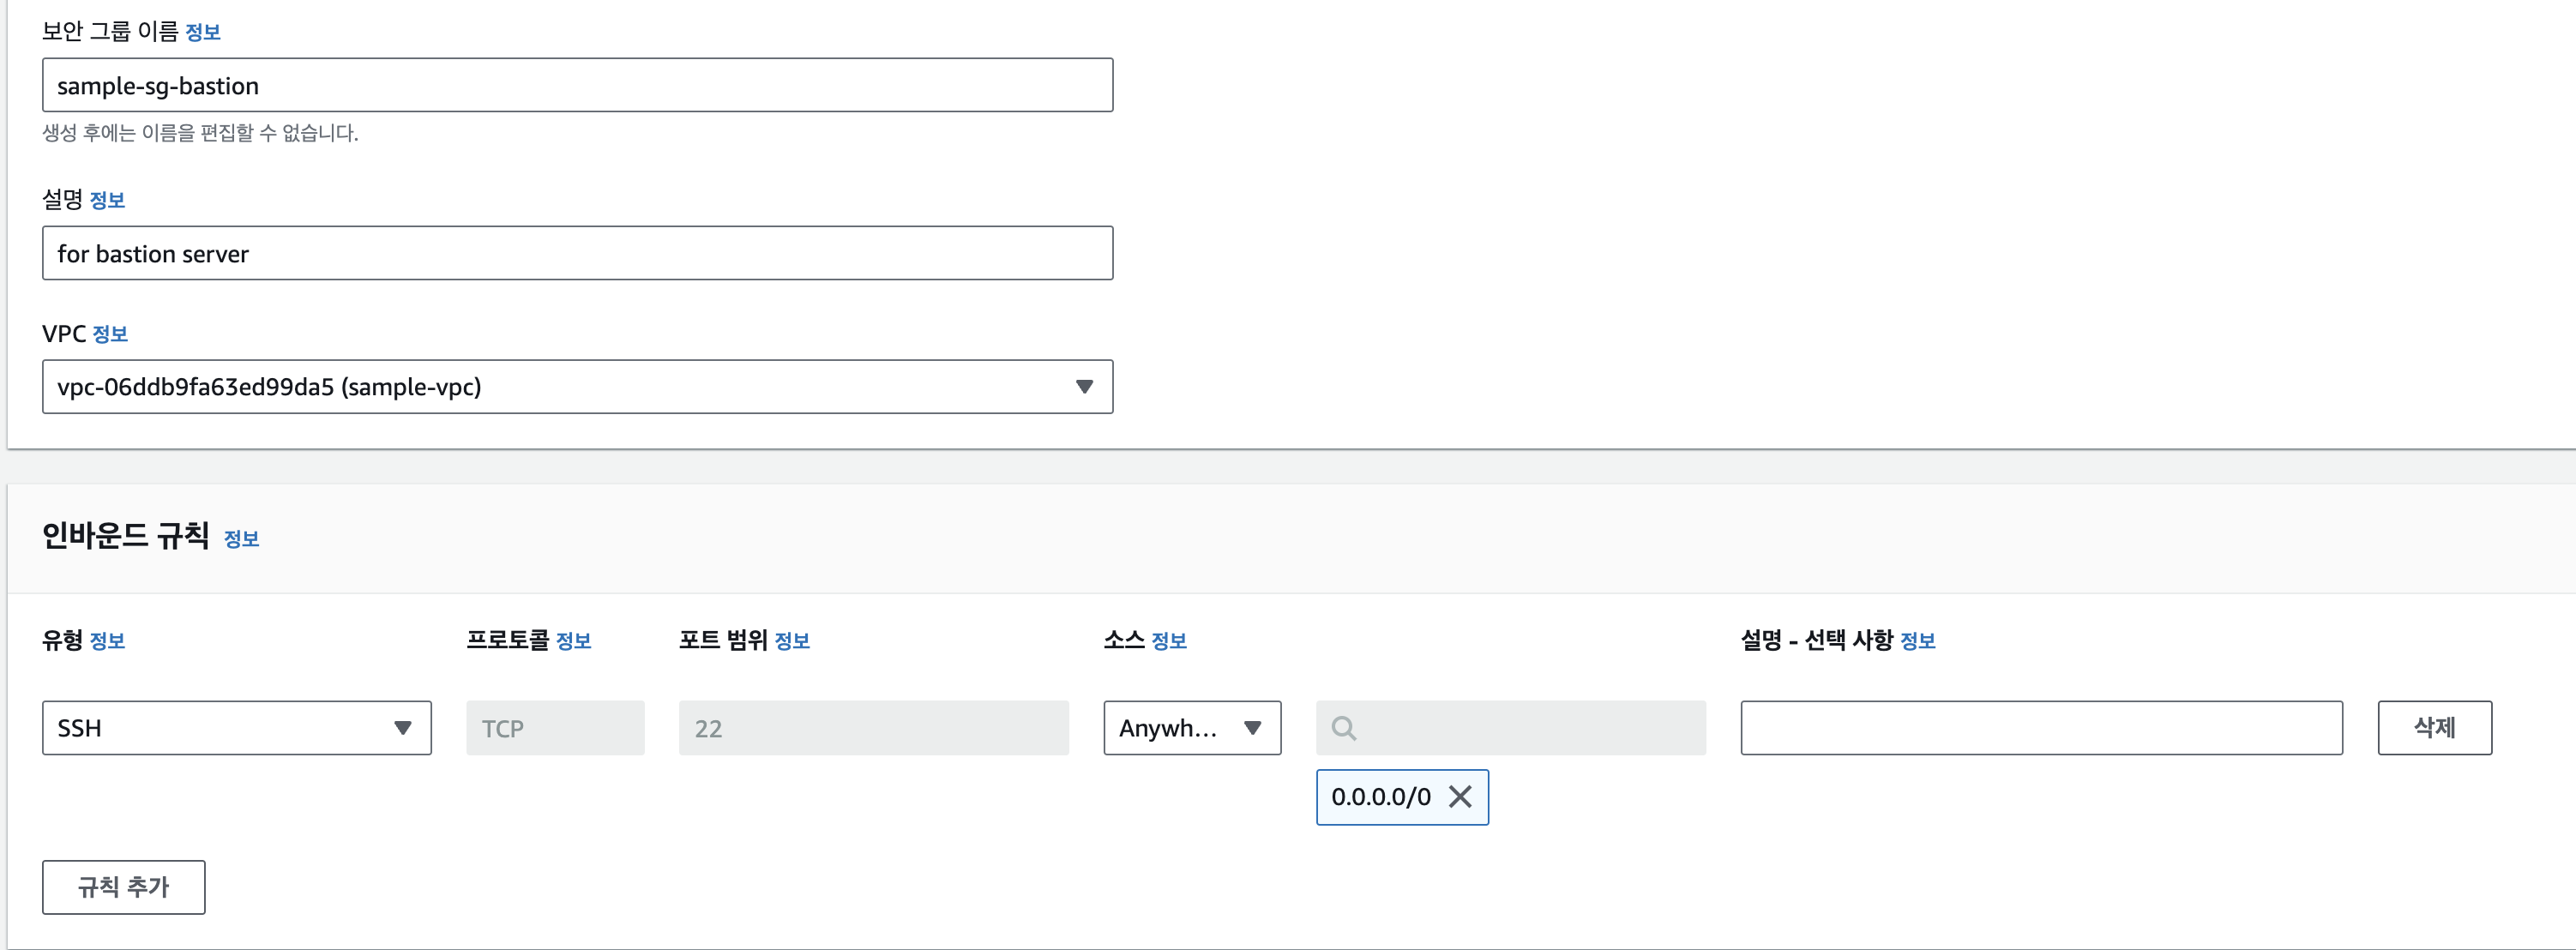Open 정보 link next to 설명 label
This screenshot has width=2576, height=950.
click(x=107, y=200)
